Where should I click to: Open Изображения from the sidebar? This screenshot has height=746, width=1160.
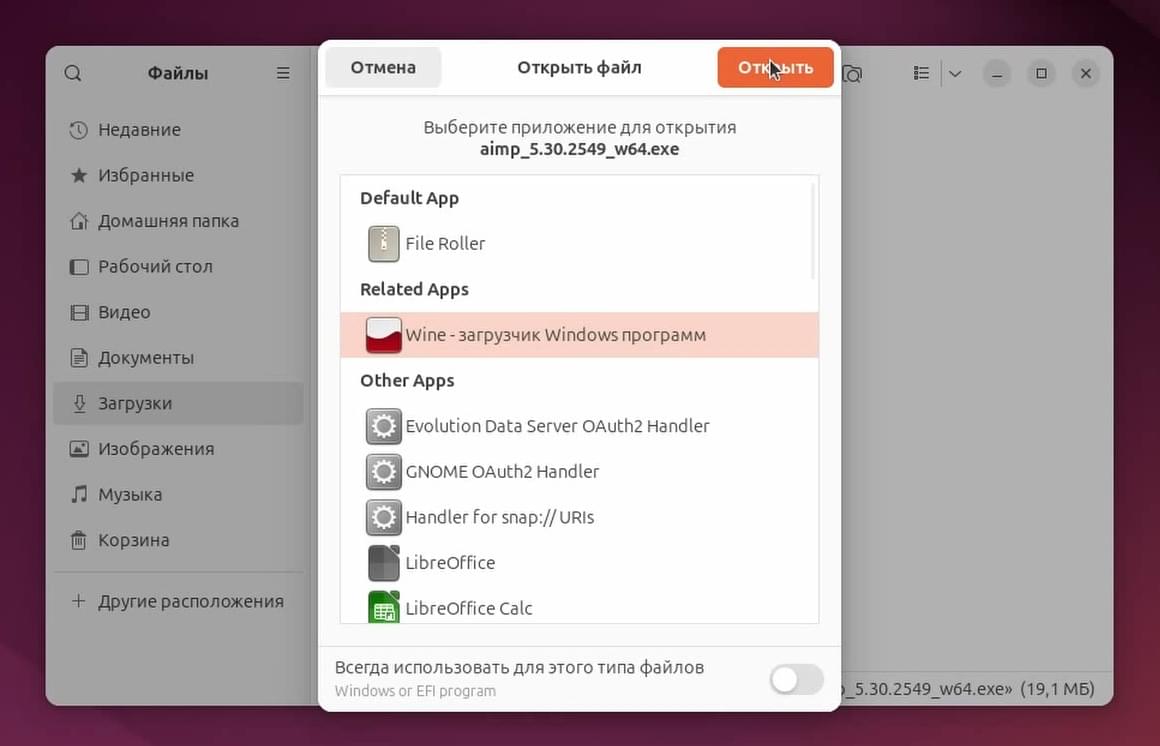[x=178, y=448]
